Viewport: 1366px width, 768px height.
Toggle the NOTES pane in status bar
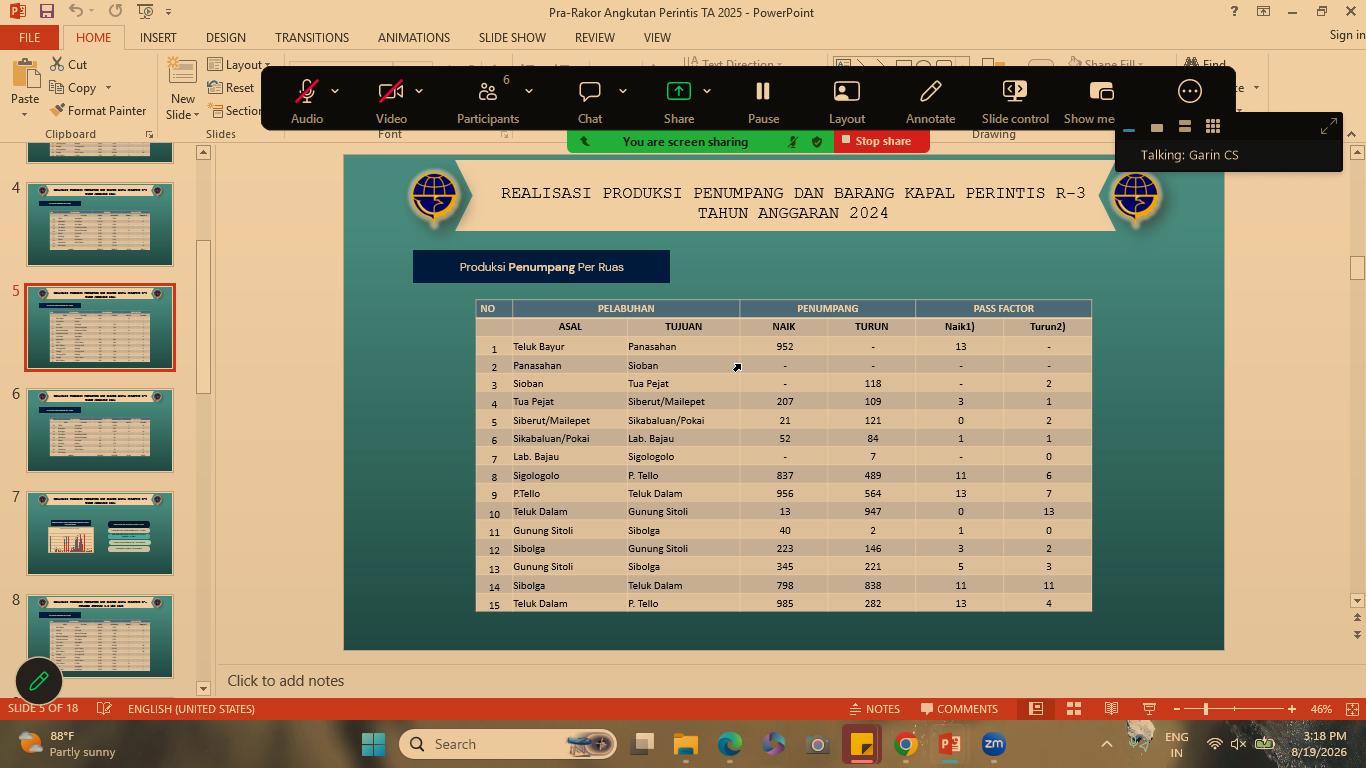point(874,709)
